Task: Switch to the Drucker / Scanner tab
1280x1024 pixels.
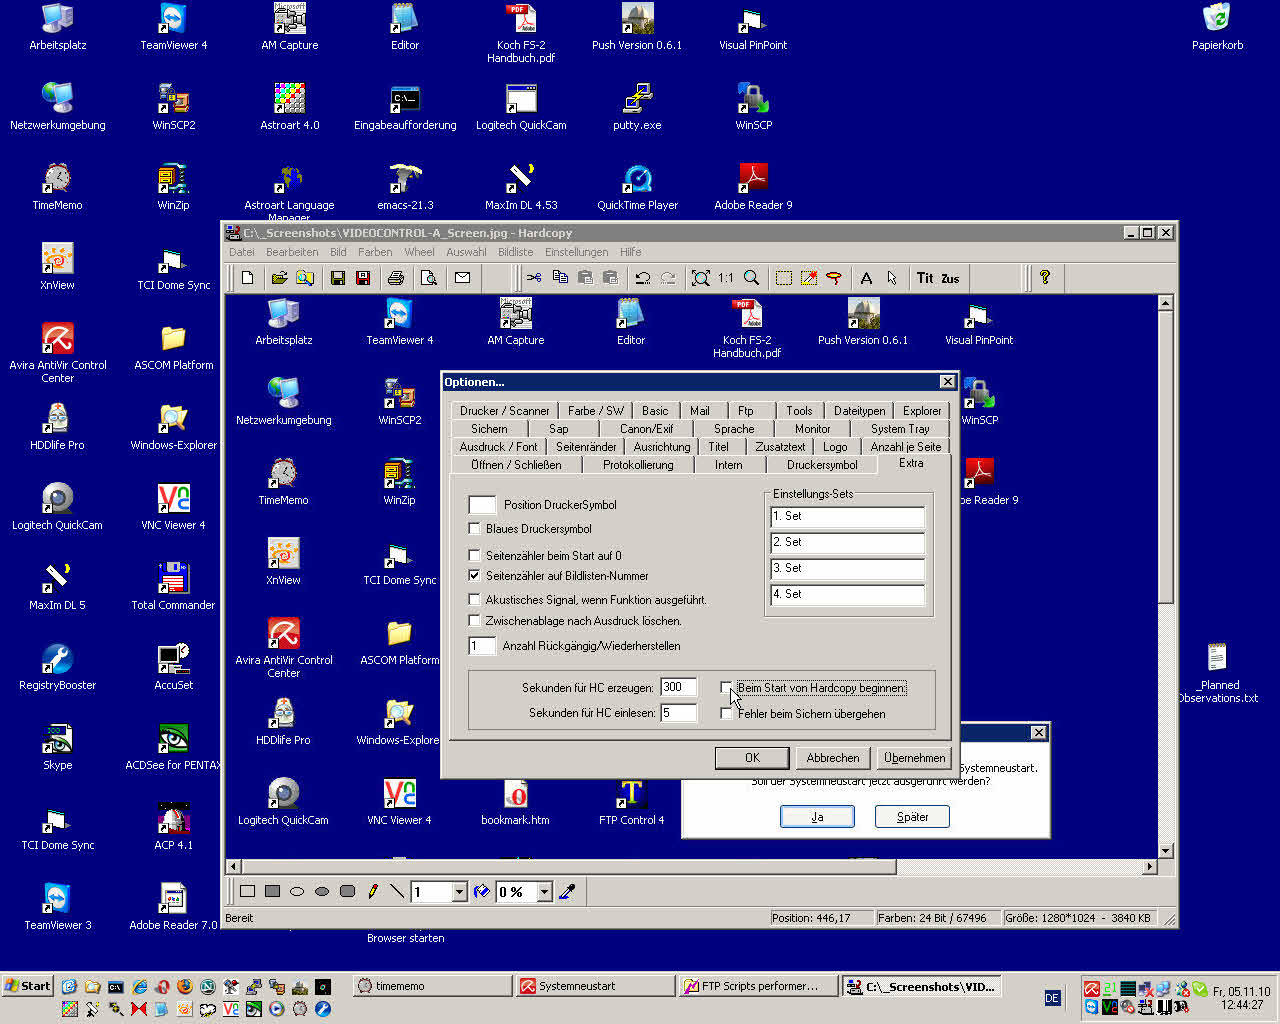Action: (x=505, y=411)
